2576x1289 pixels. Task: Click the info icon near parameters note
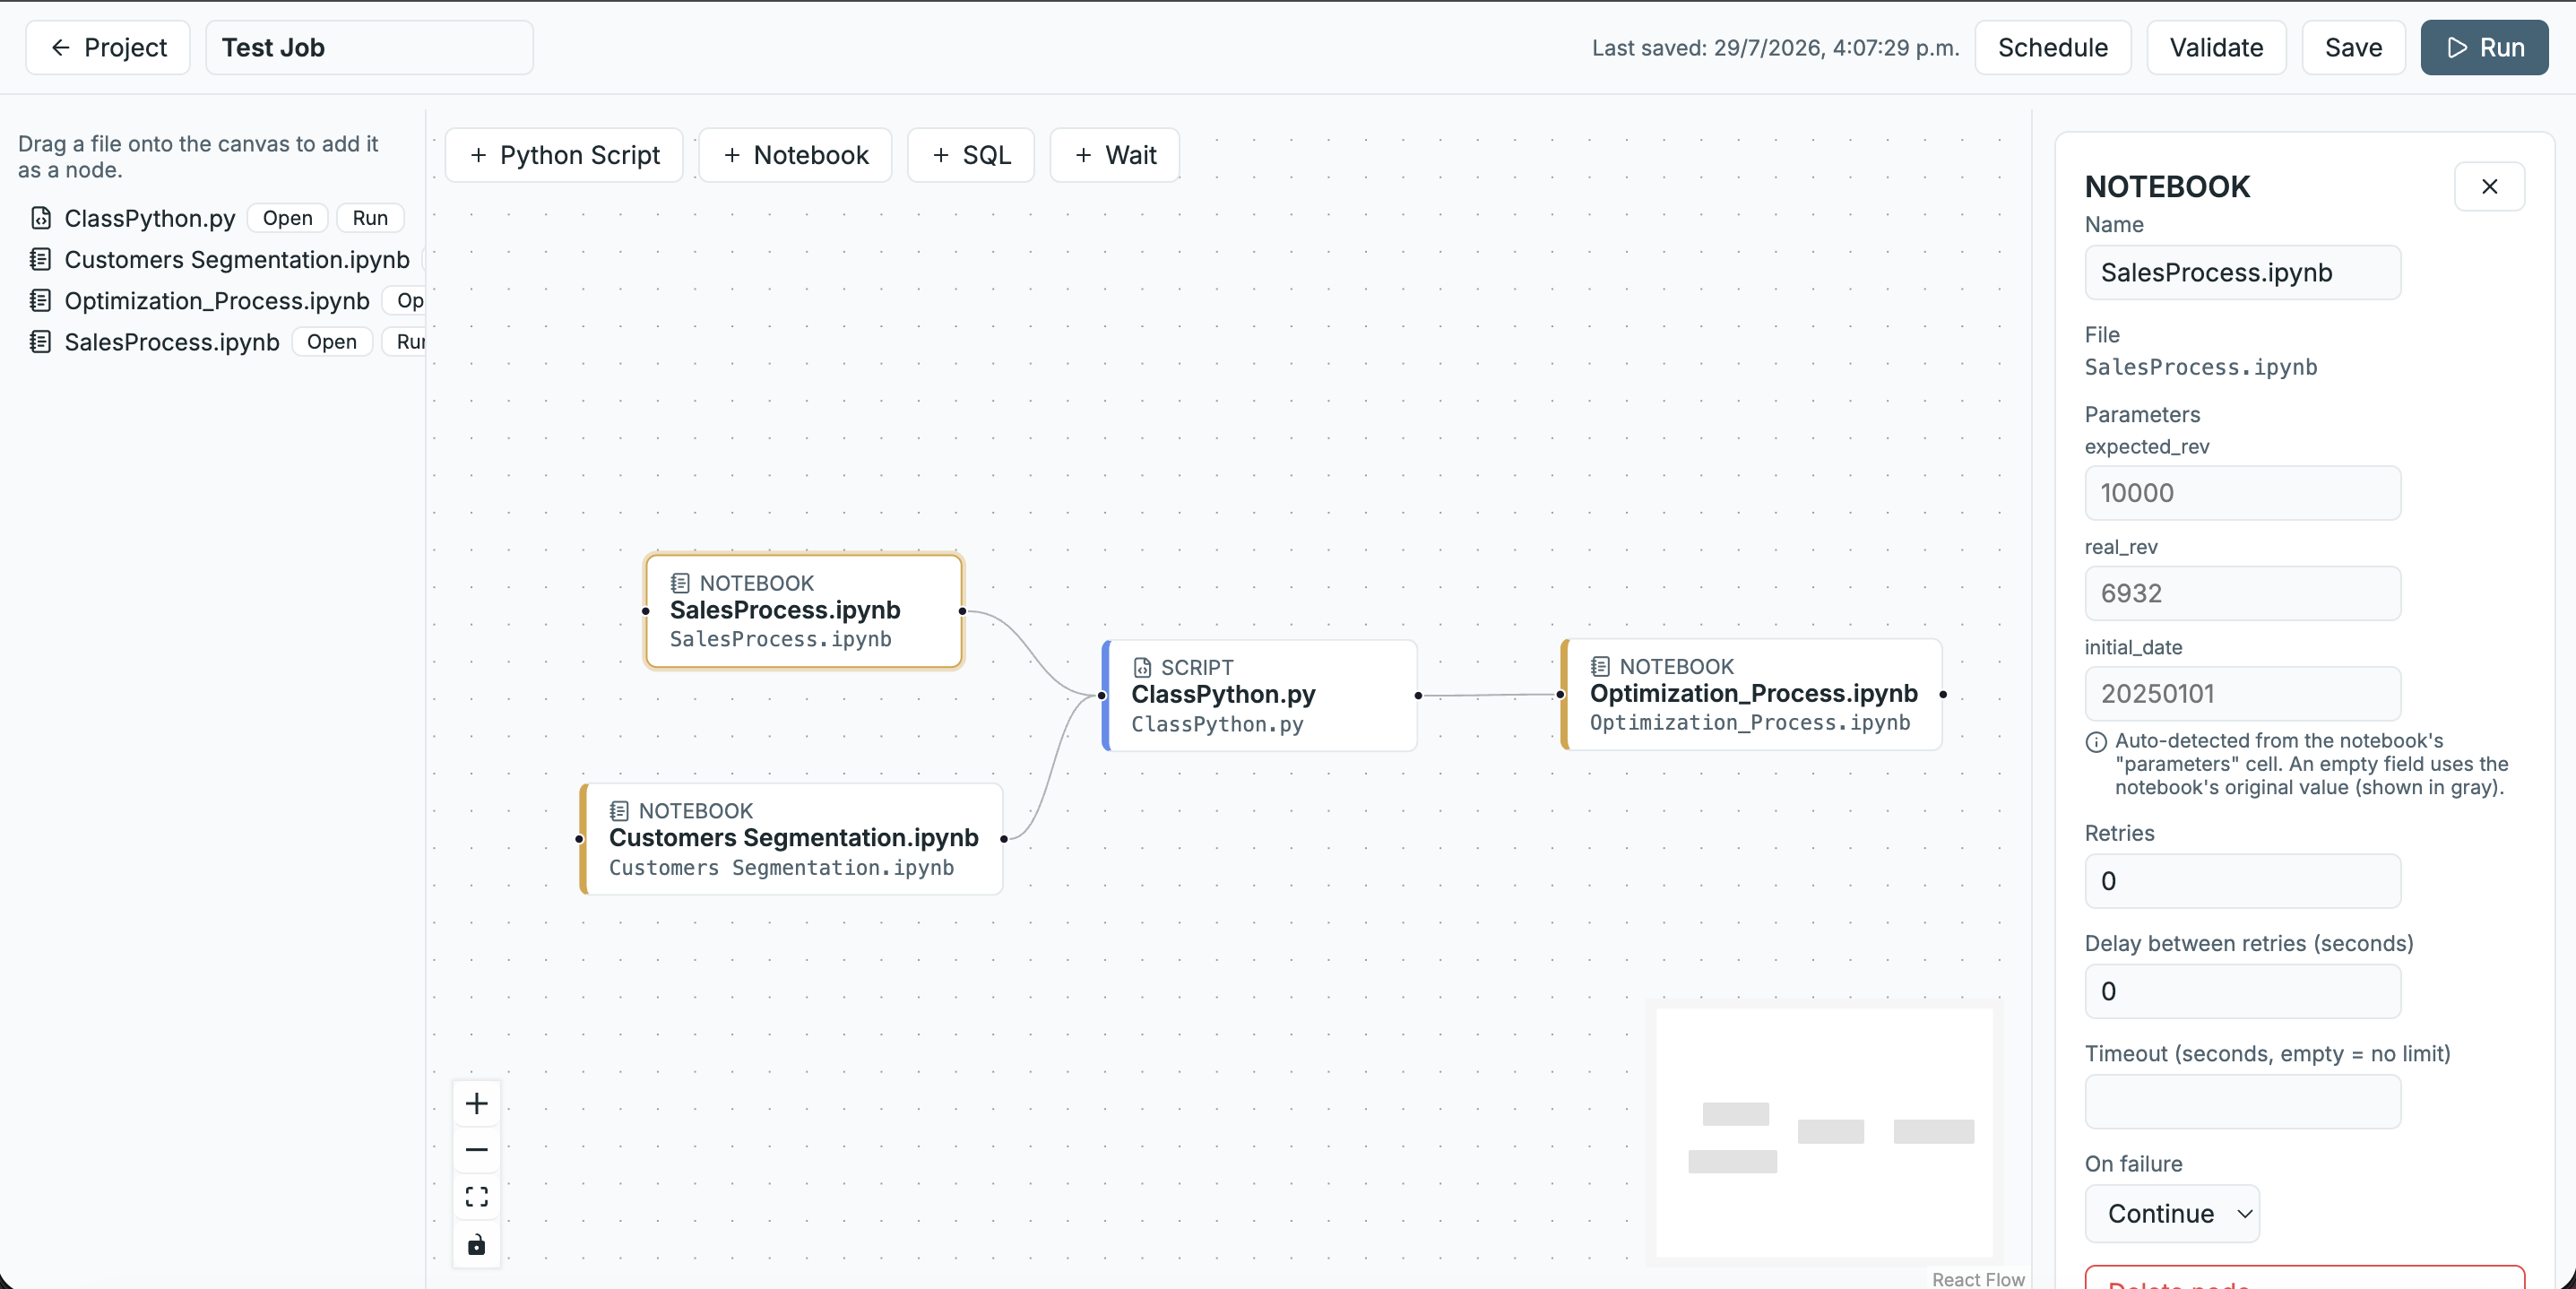(2096, 742)
